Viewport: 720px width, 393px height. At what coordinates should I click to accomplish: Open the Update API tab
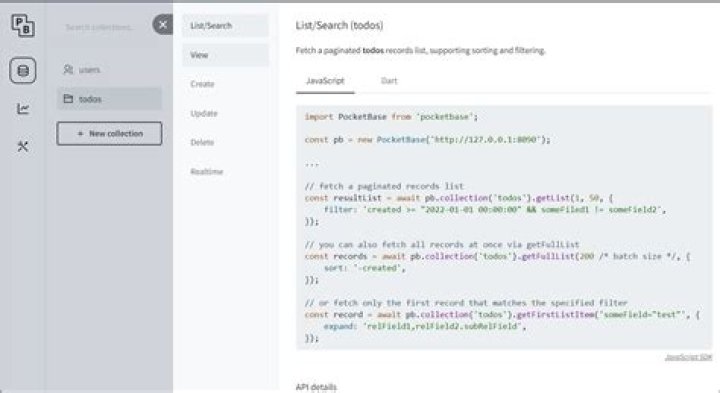pyautogui.click(x=225, y=113)
